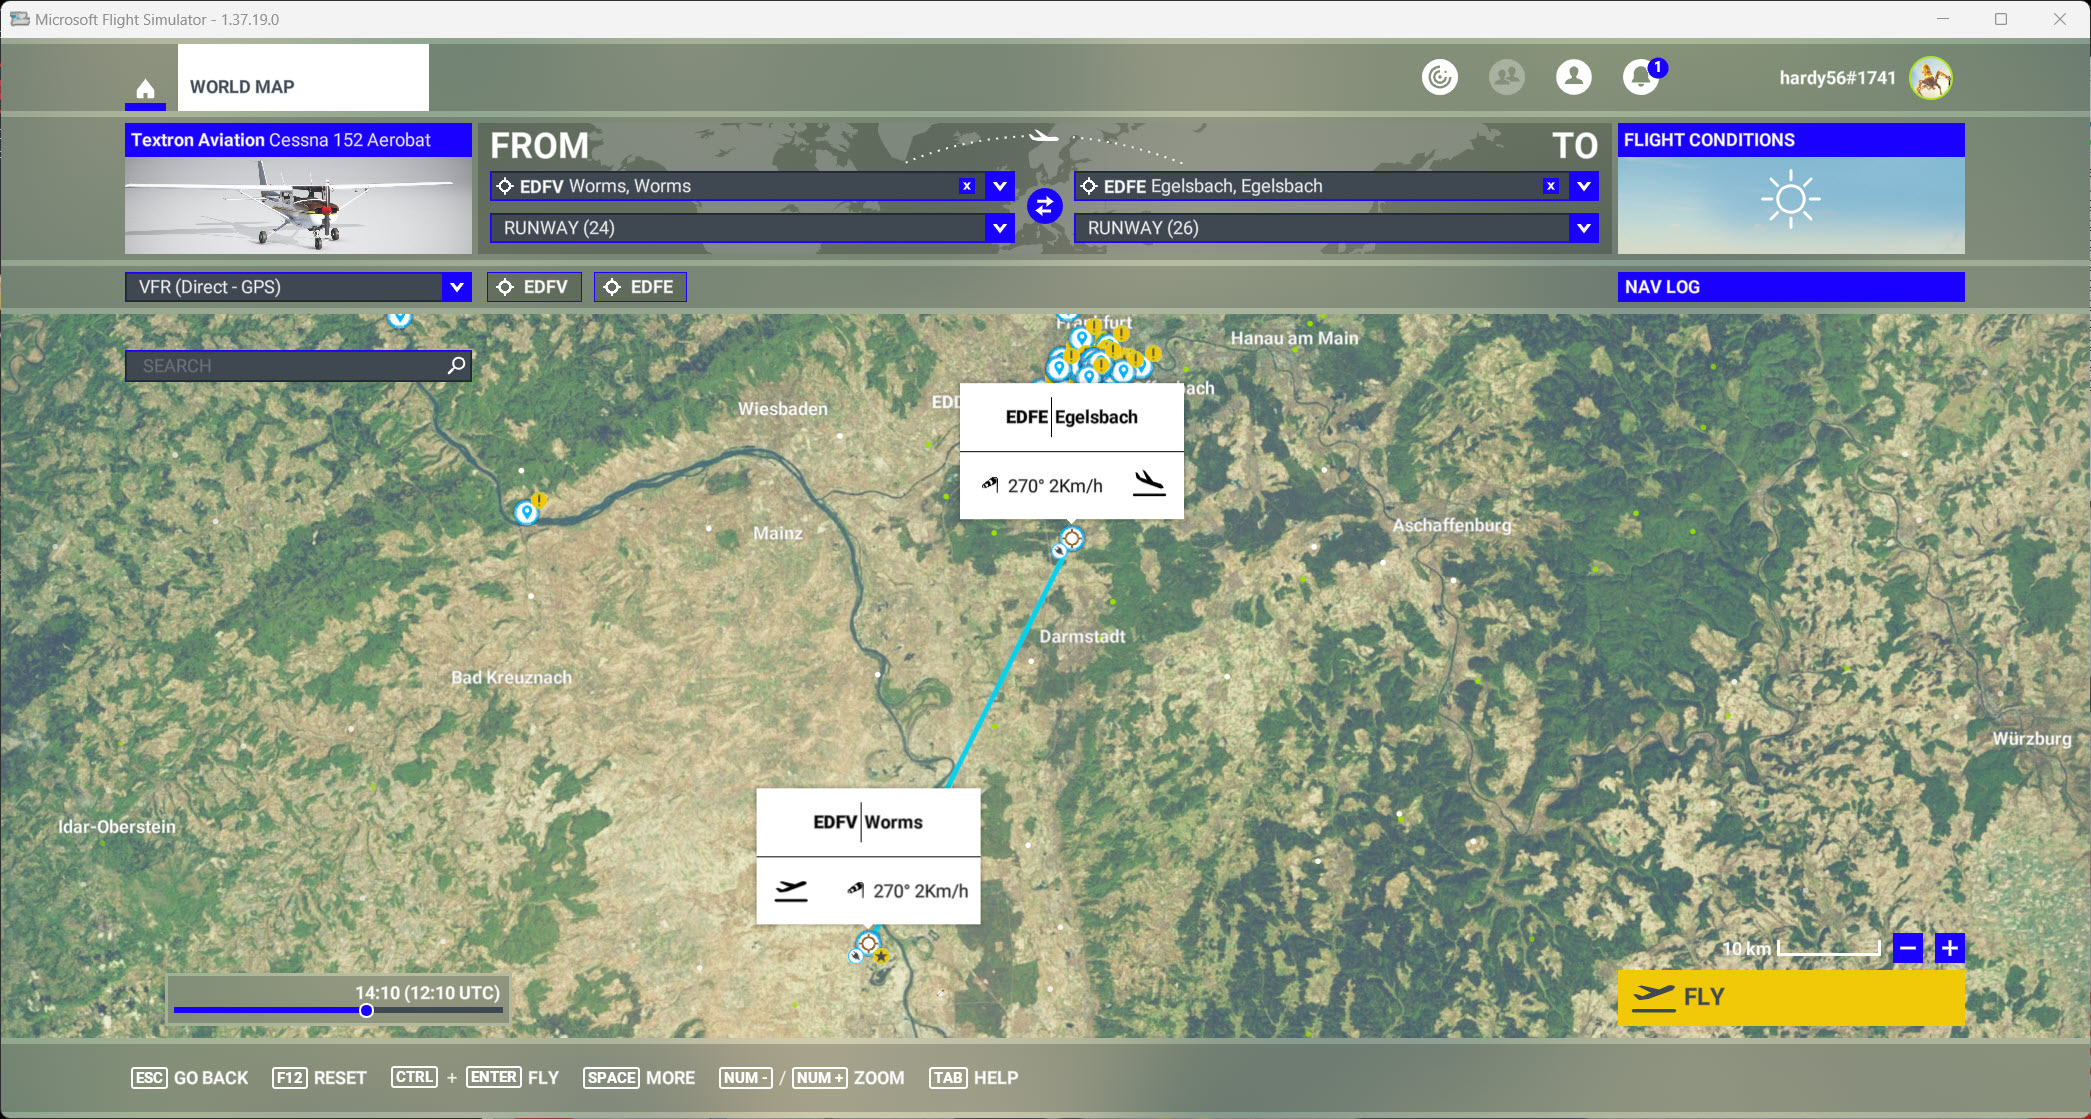Click SPACE MORE at bottom
This screenshot has width=2091, height=1119.
pyautogui.click(x=640, y=1078)
